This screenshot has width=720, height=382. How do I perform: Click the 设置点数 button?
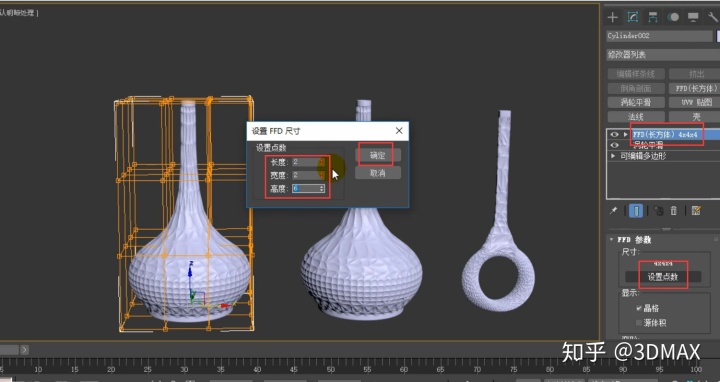pyautogui.click(x=663, y=276)
